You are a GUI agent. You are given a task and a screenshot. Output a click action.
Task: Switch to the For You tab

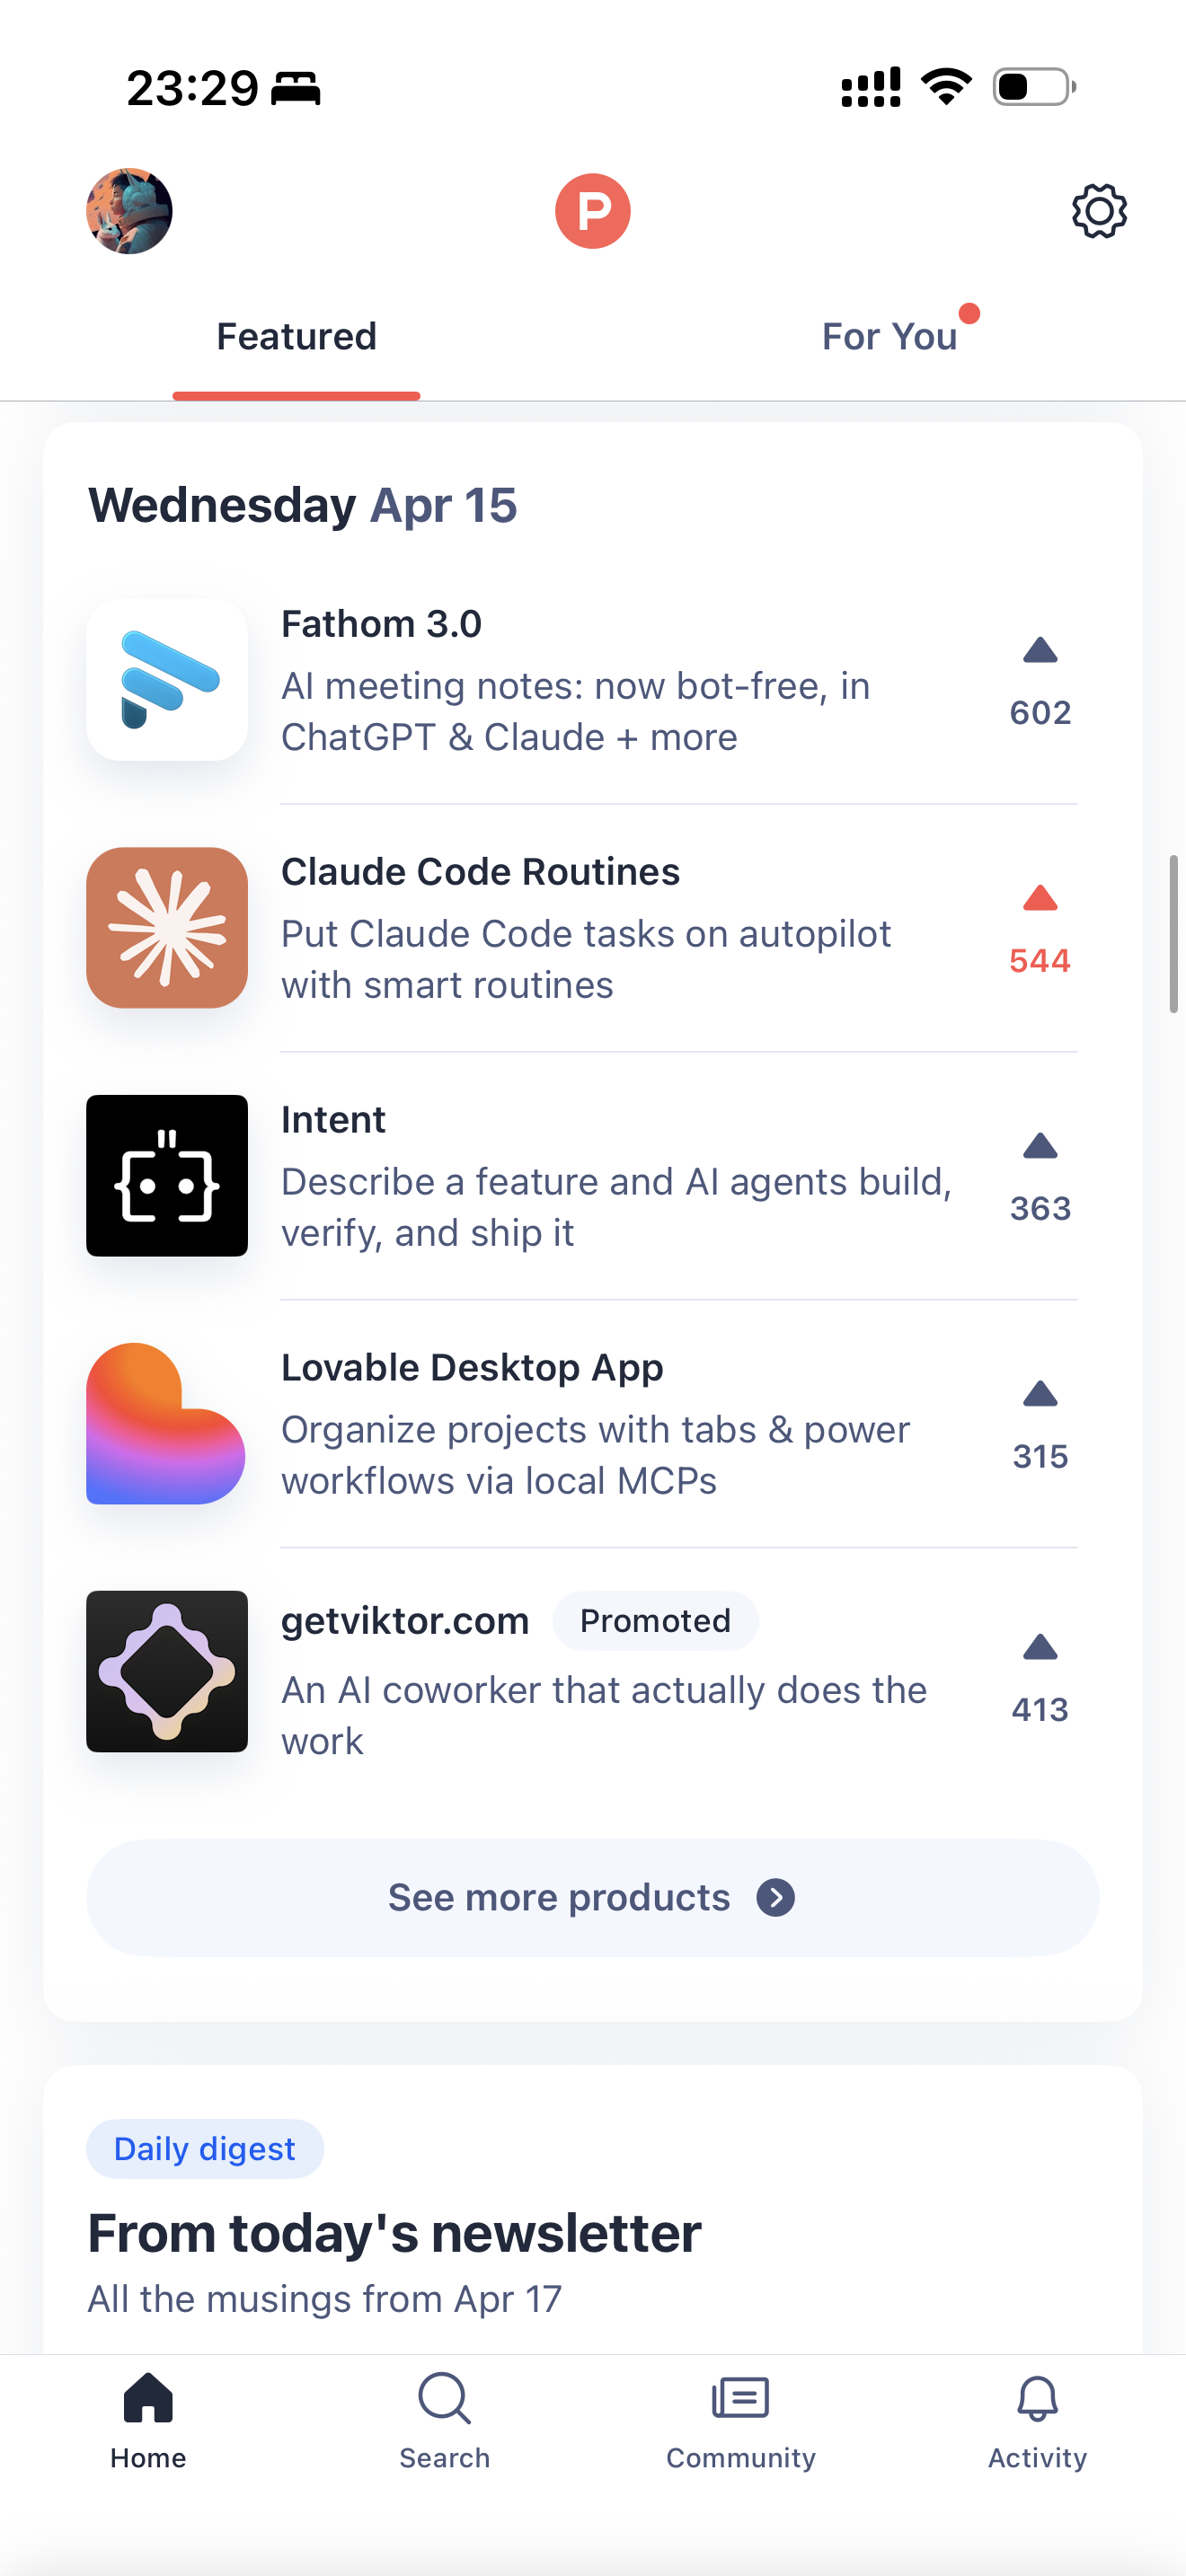889,337
